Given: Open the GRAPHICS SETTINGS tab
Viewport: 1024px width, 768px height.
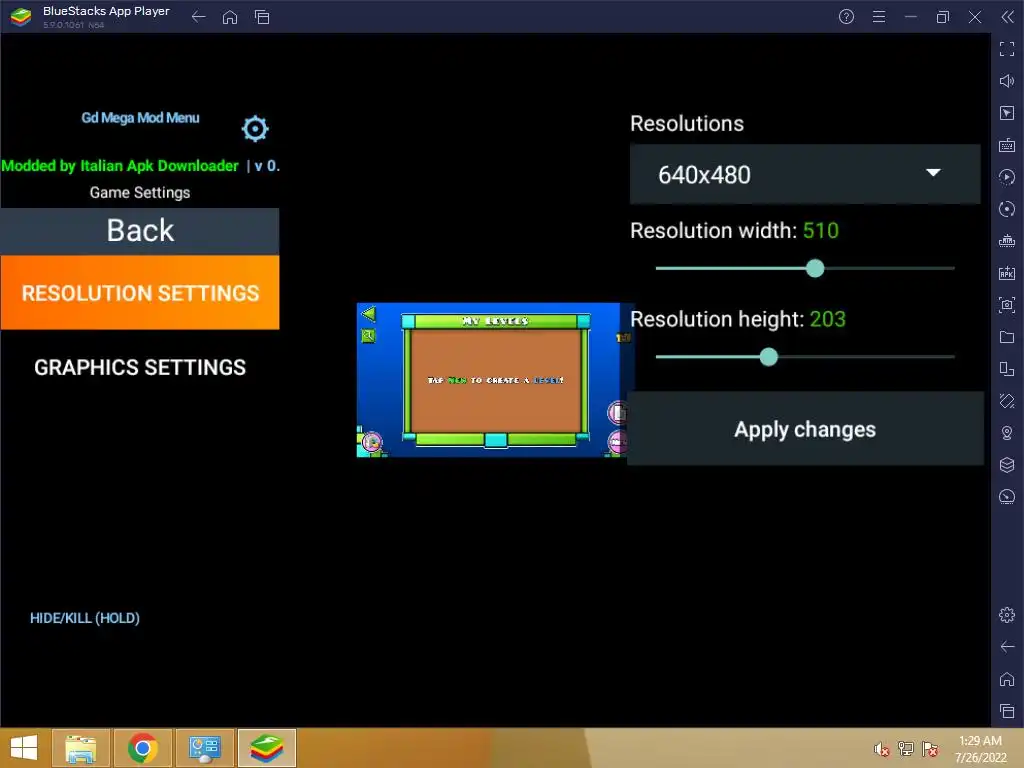Looking at the screenshot, I should coord(140,367).
